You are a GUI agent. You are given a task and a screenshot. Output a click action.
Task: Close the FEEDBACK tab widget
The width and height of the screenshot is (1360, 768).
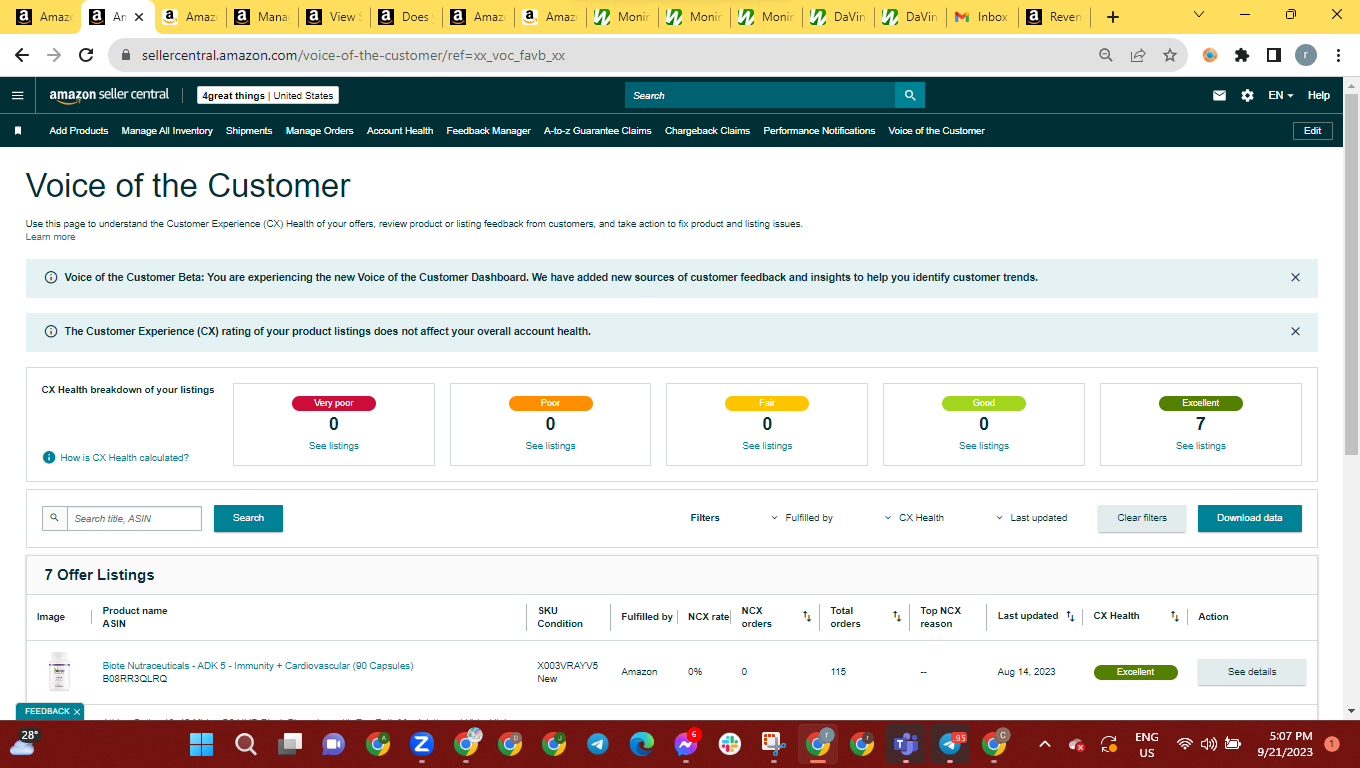tap(77, 712)
